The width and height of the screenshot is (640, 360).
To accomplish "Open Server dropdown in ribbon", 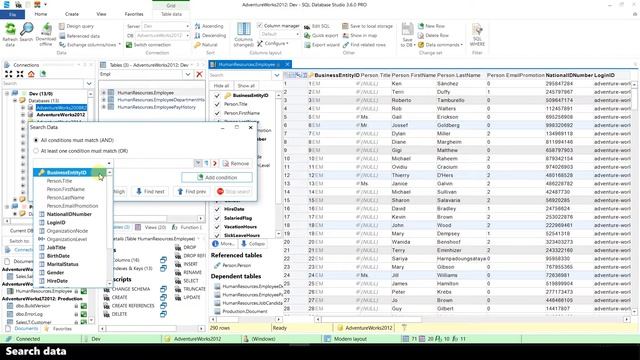I will tap(187, 26).
